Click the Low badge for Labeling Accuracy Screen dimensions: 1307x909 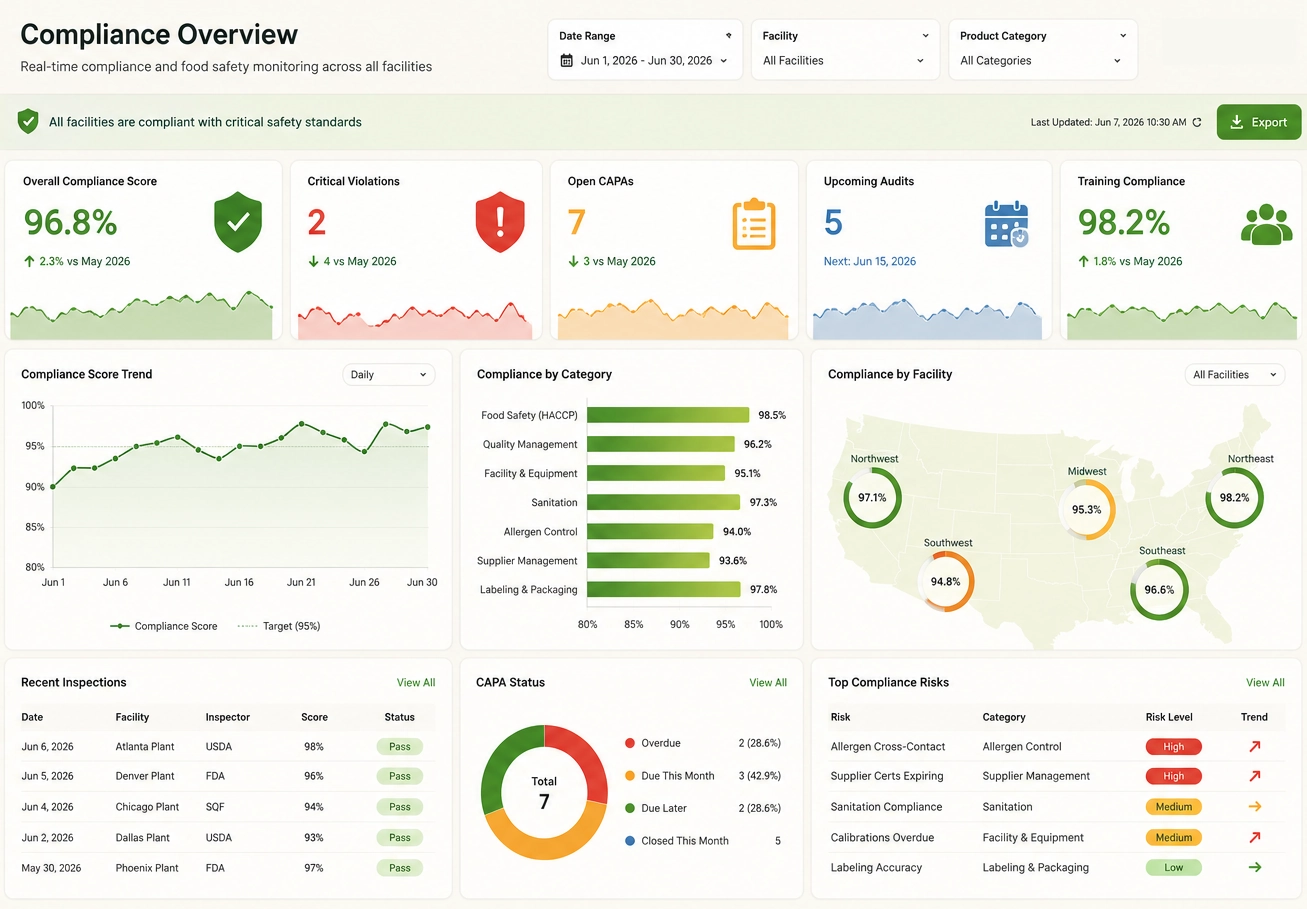1174,867
